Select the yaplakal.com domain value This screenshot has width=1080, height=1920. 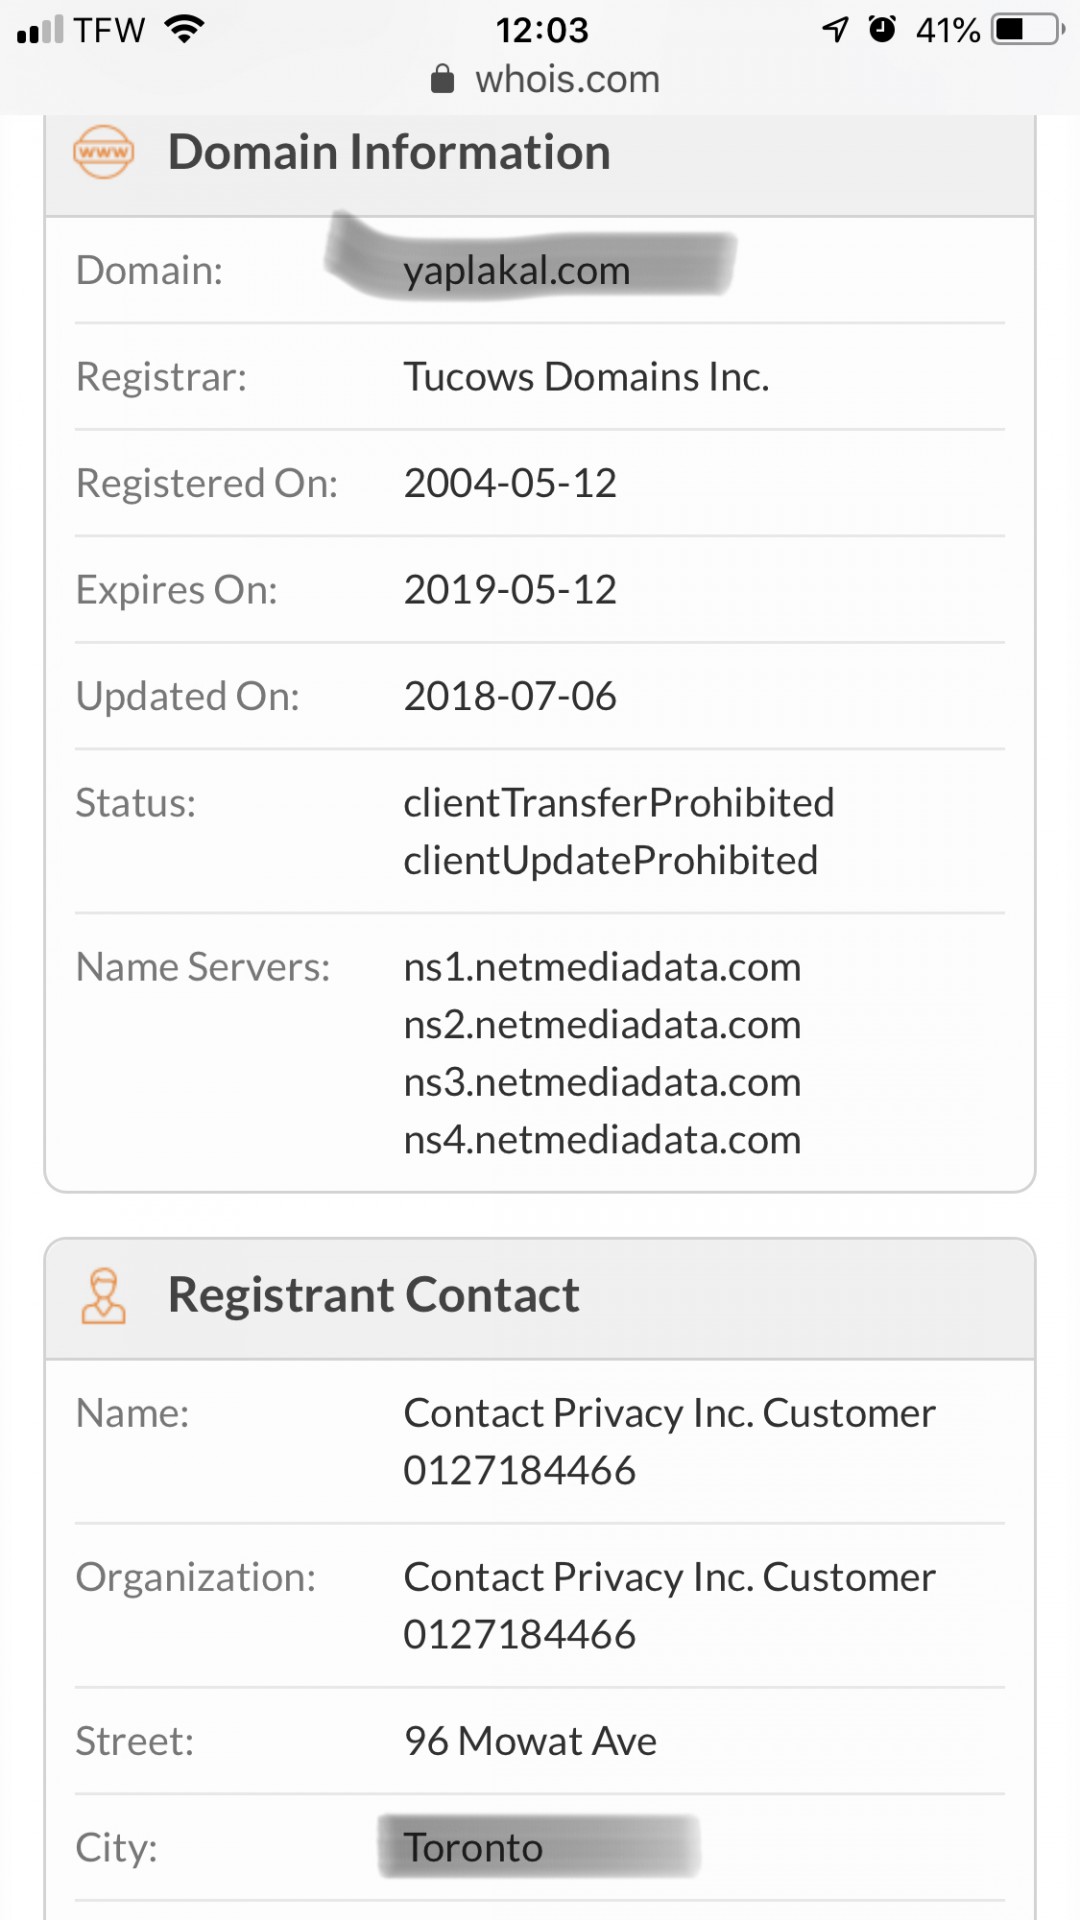pyautogui.click(x=517, y=270)
